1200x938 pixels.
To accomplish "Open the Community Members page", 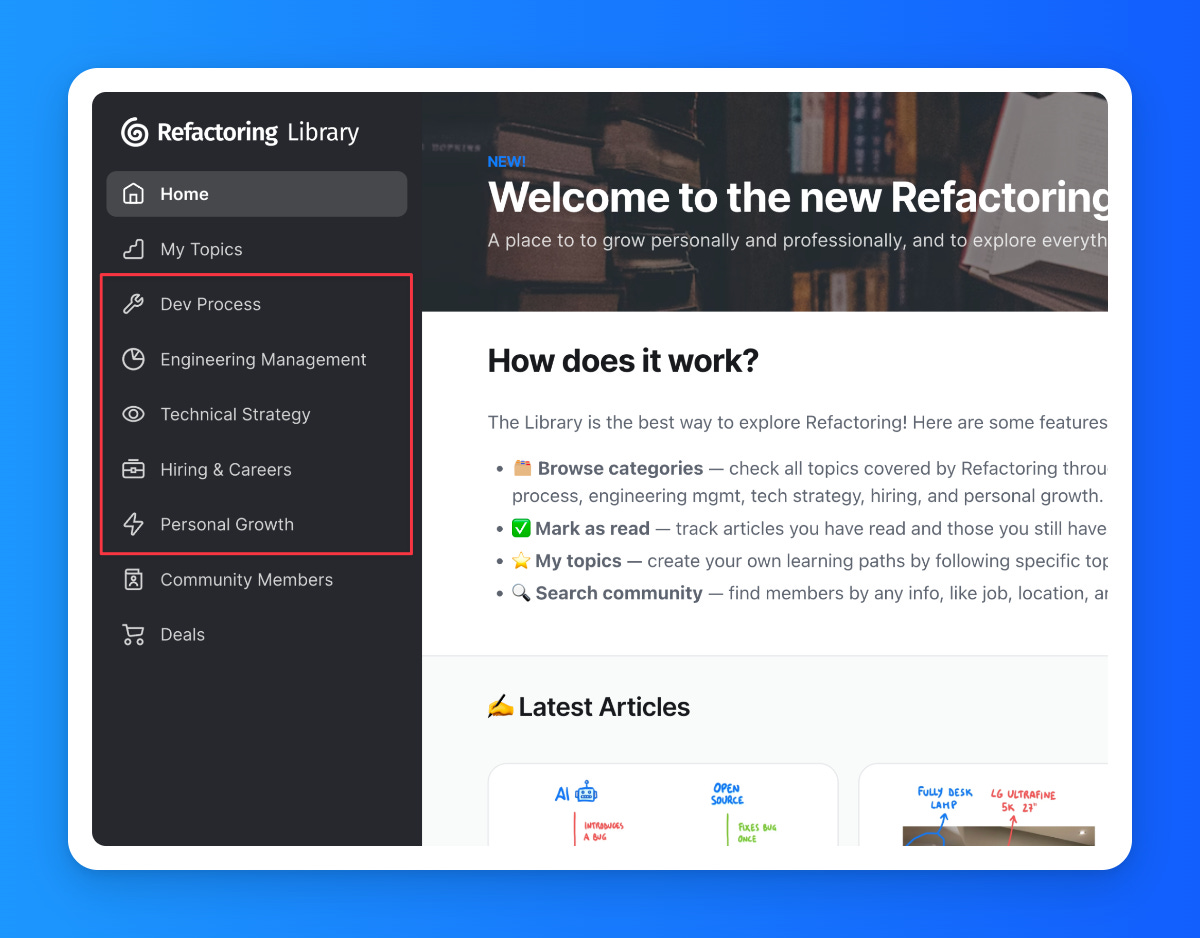I will click(x=257, y=579).
